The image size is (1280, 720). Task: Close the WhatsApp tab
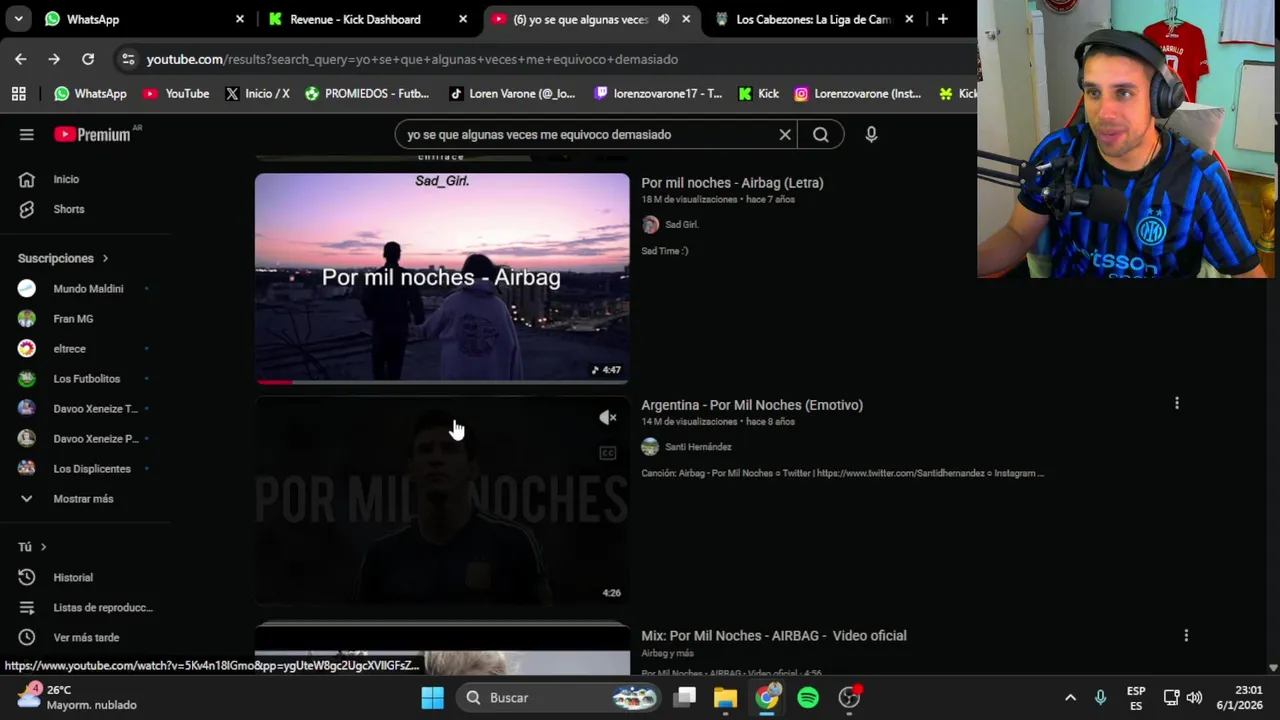click(x=240, y=19)
